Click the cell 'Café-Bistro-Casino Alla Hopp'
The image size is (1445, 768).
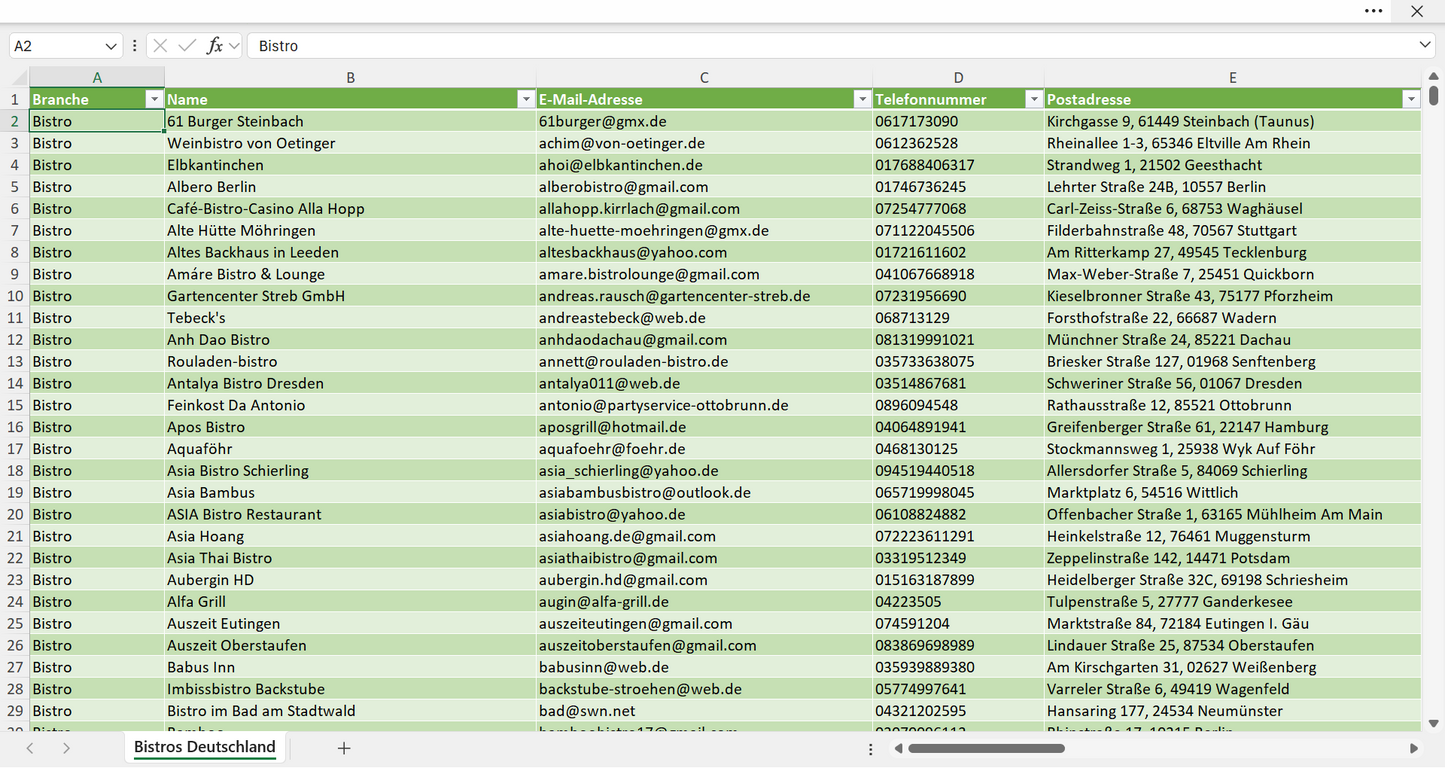pos(350,209)
